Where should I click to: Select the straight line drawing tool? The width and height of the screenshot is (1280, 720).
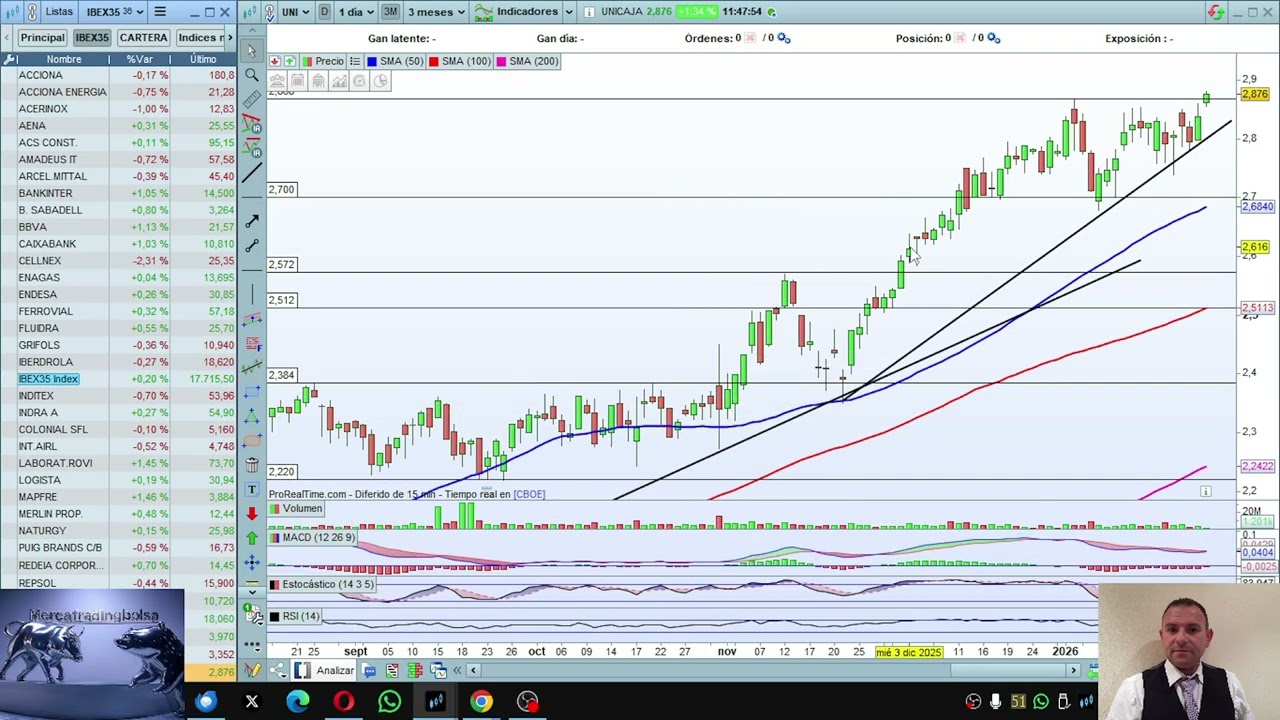tap(251, 172)
